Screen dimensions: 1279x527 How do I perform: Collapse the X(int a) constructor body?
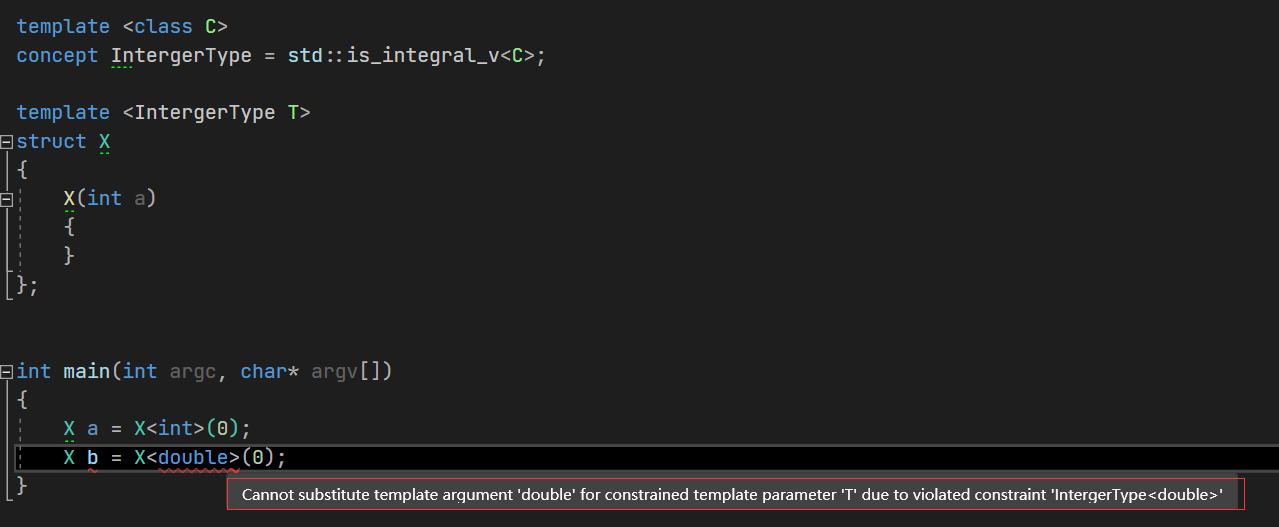[7, 199]
